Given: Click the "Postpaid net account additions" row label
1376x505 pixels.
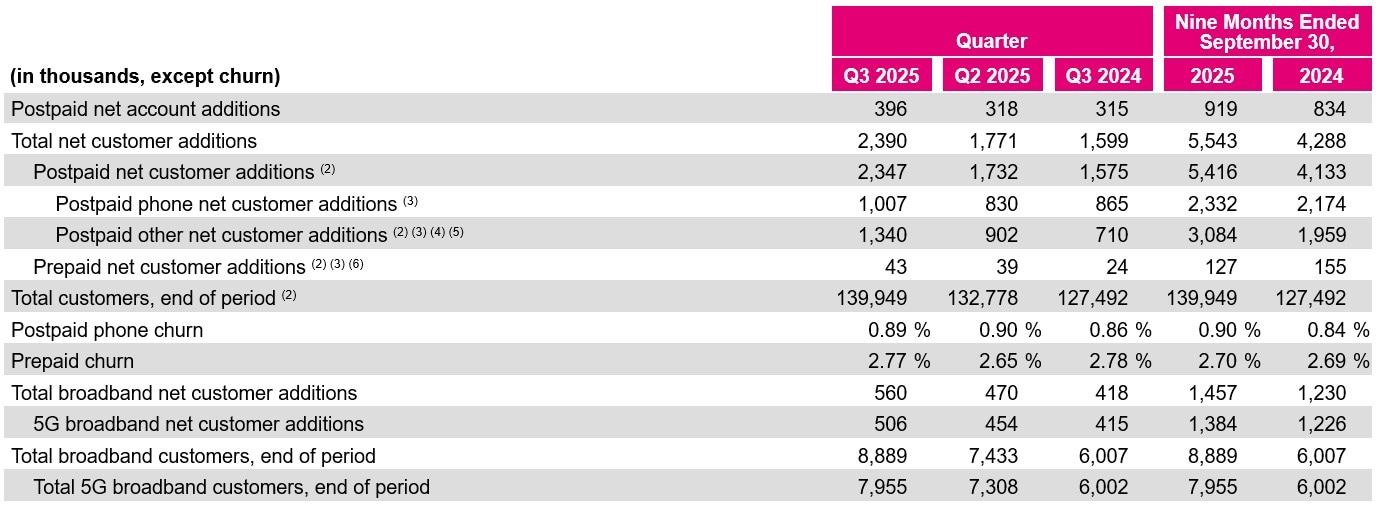Looking at the screenshot, I should [146, 109].
